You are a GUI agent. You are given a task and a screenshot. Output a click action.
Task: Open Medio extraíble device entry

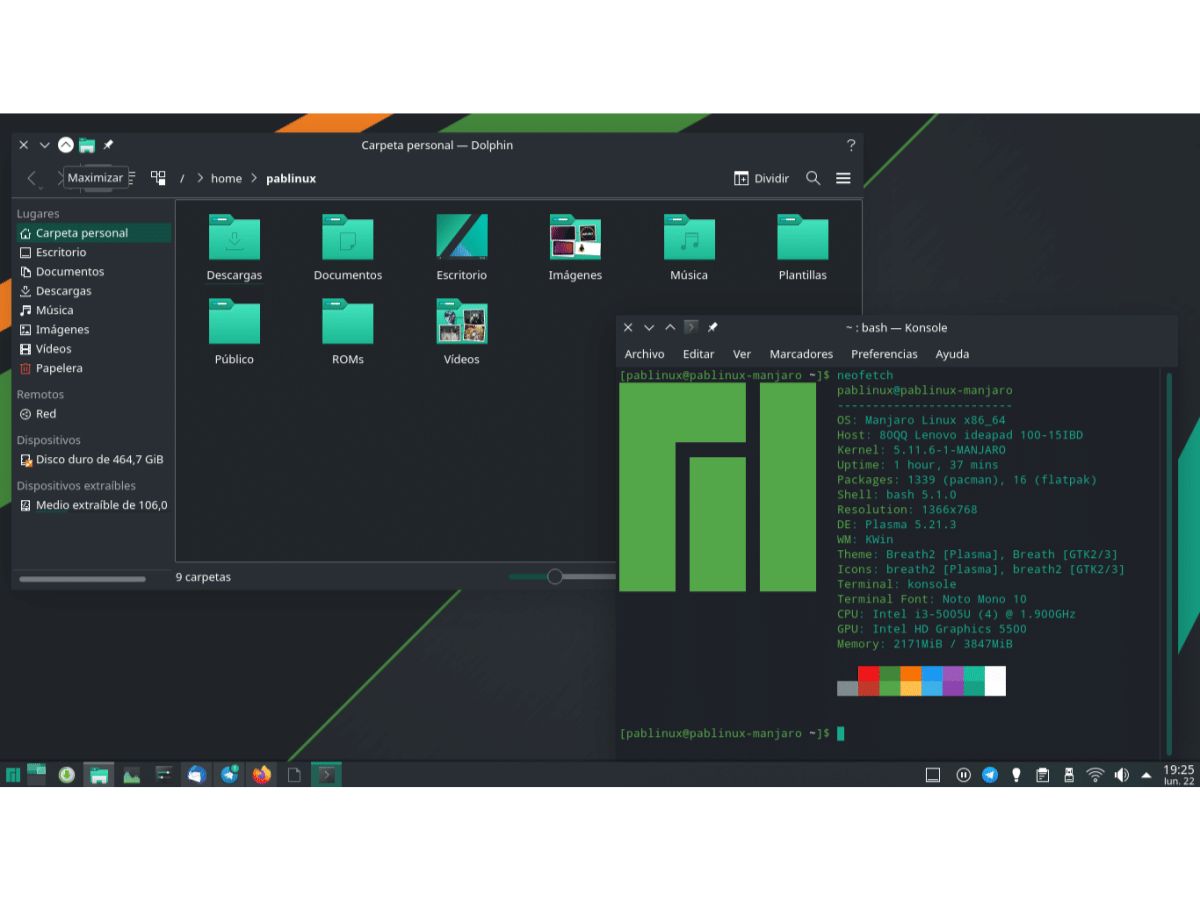(93, 505)
